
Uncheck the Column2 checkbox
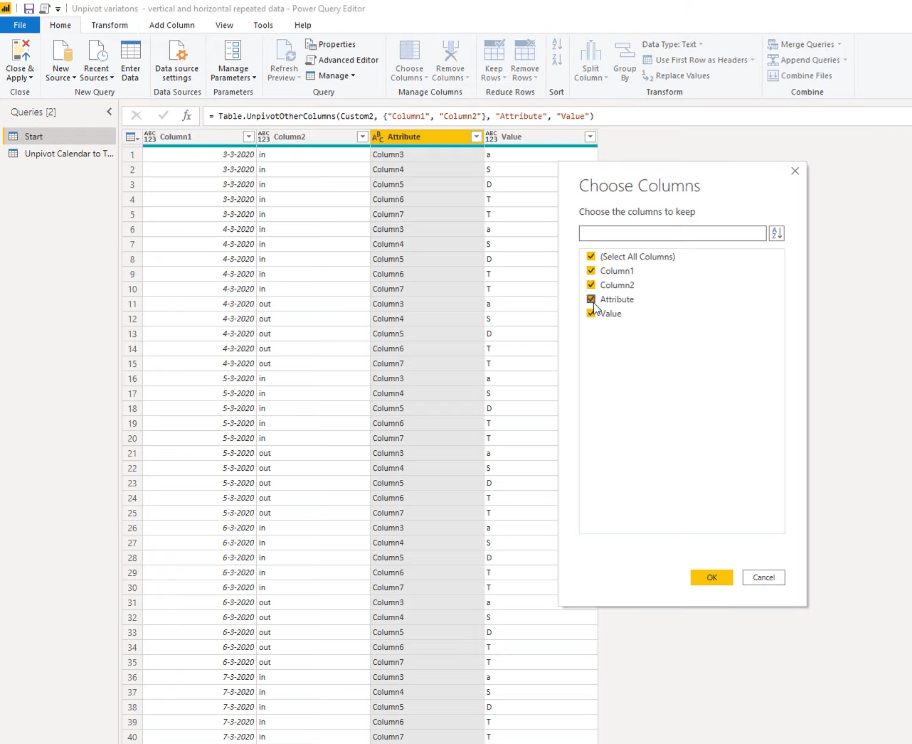click(x=591, y=284)
